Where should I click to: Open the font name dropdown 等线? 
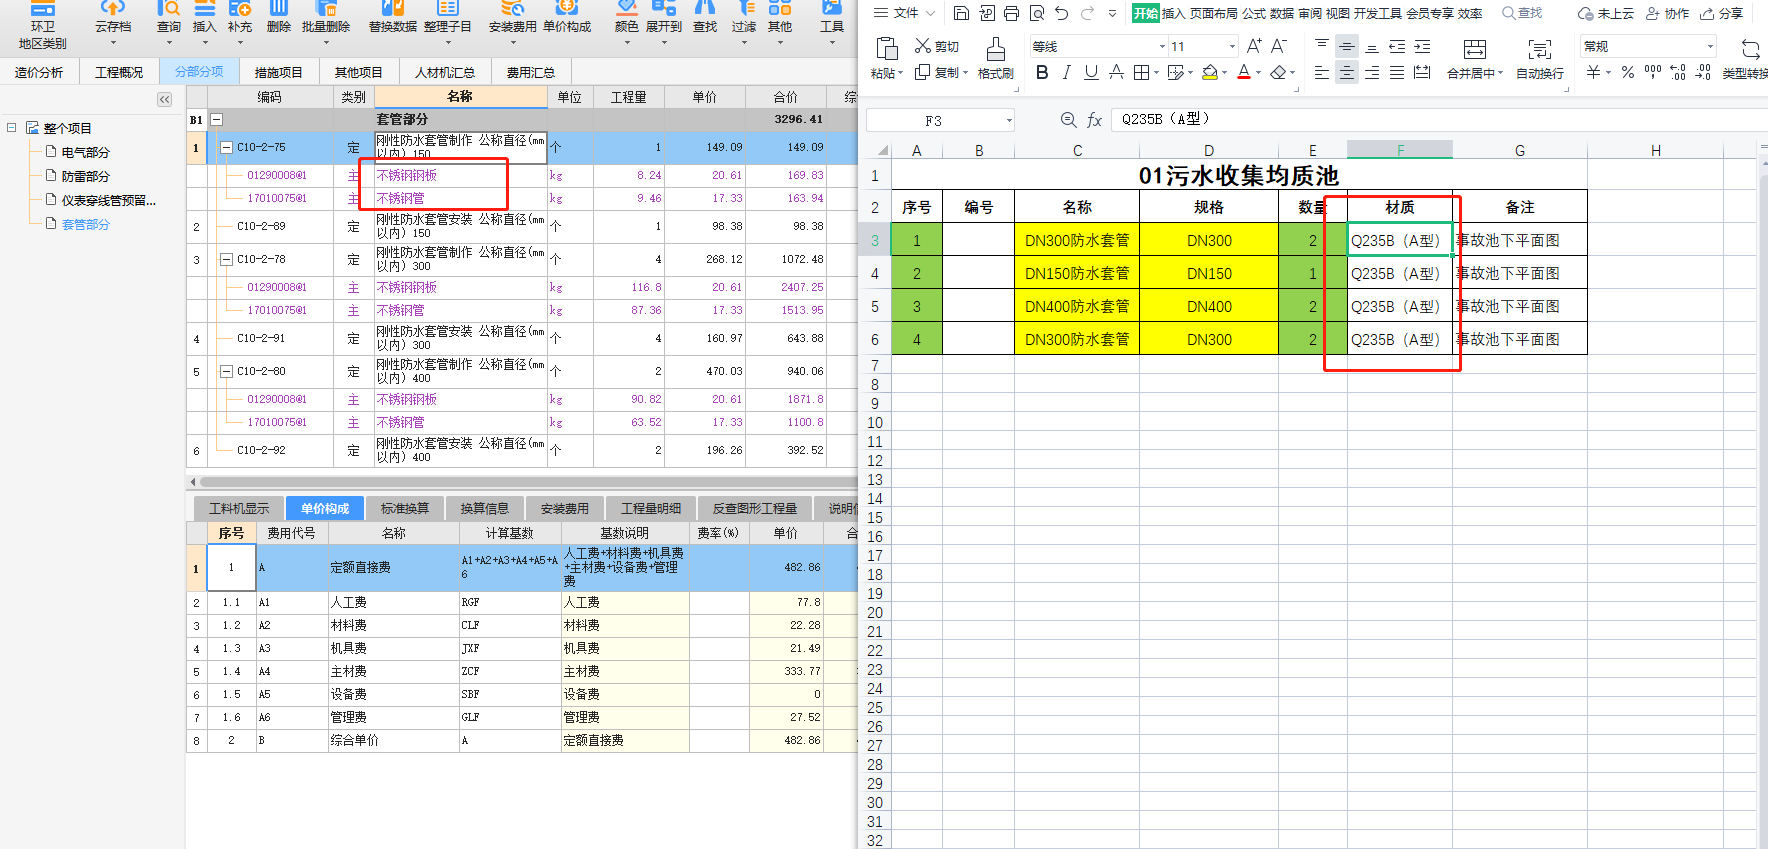tap(1162, 46)
